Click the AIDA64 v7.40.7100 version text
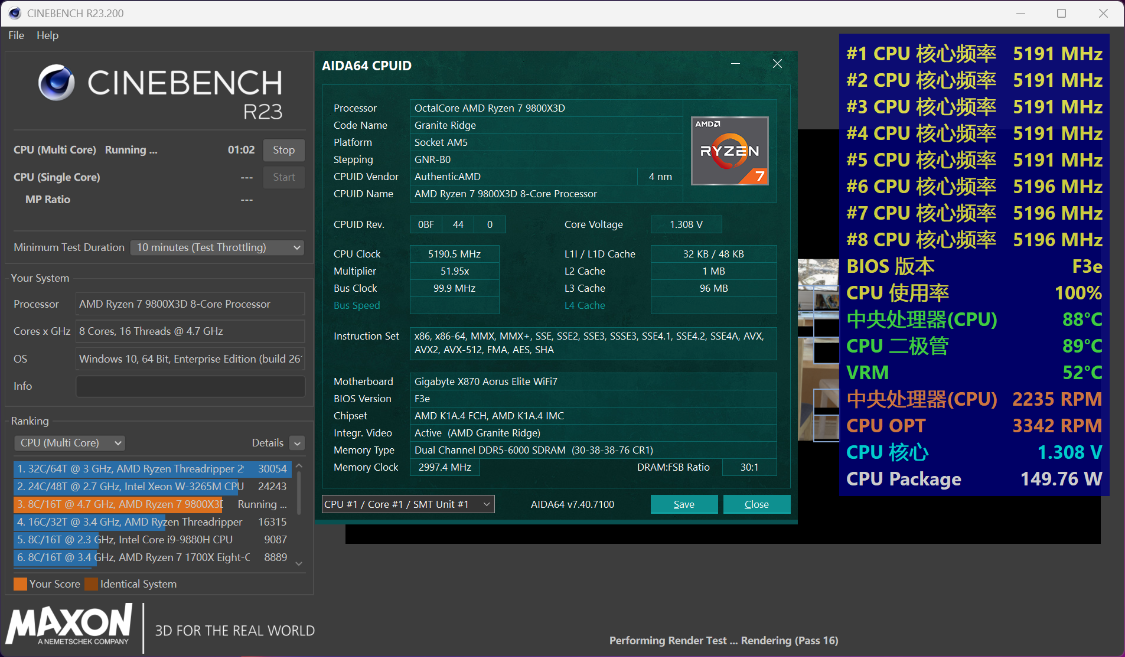1125x657 pixels. tap(573, 504)
